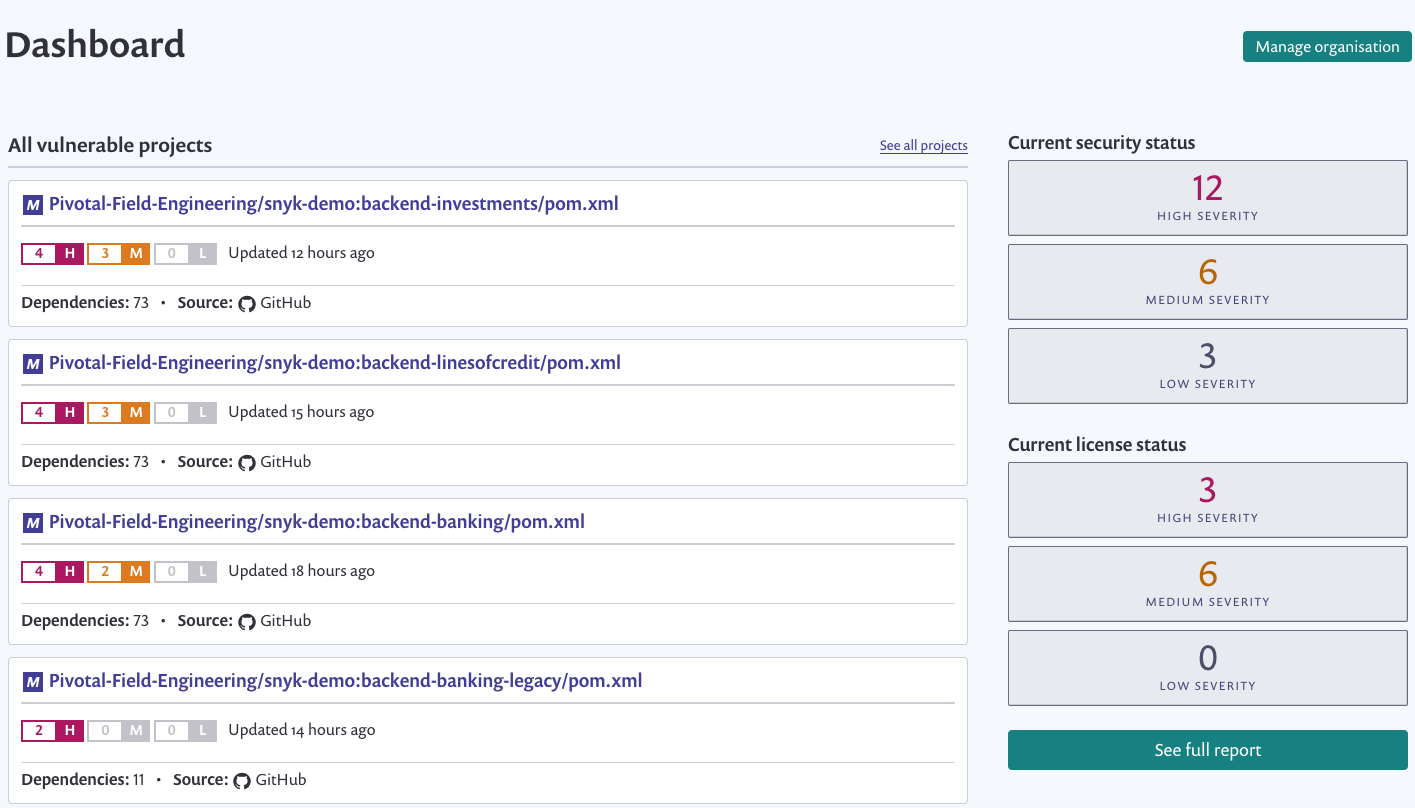The image size is (1415, 808).
Task: Click Dependencies: 73 in backend-investments card
Action: [85, 303]
